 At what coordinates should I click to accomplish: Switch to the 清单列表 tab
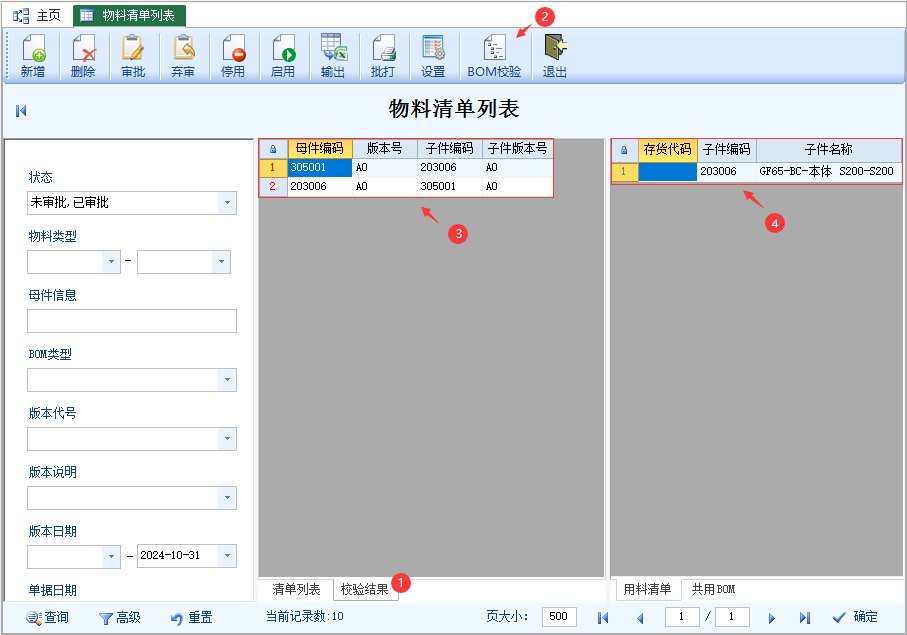296,589
